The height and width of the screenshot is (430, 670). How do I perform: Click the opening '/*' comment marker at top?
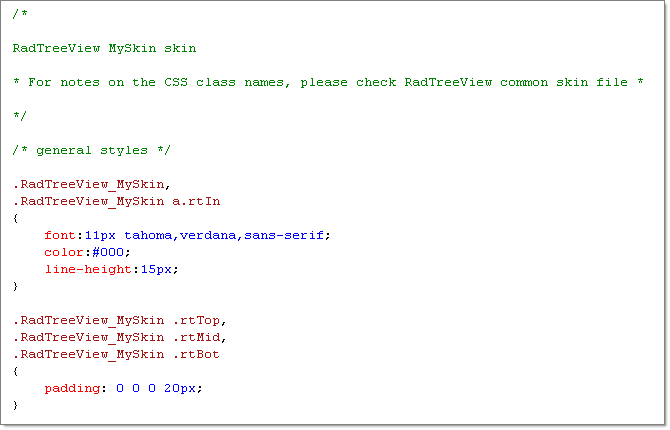point(20,14)
